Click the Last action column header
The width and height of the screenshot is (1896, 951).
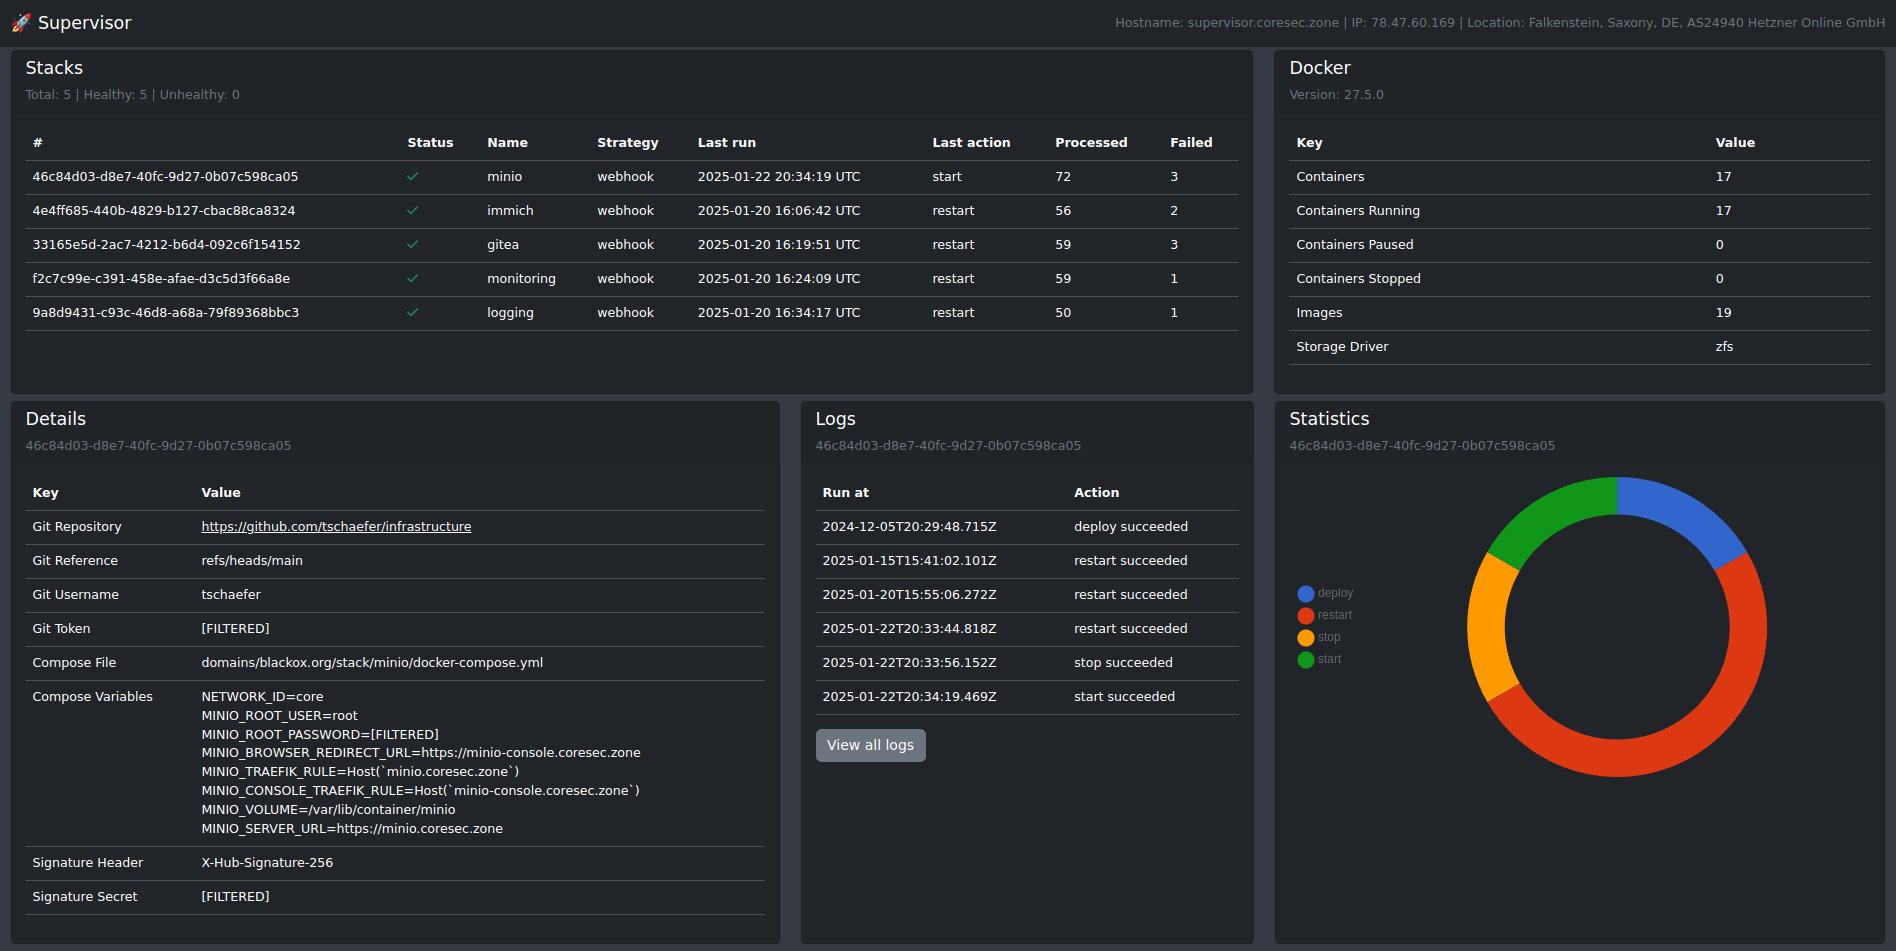[971, 143]
